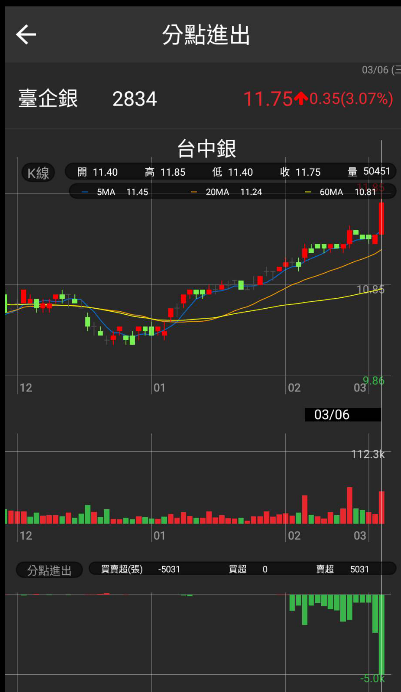The image size is (401, 692).
Task: Tap the open price 開 11.40
Action: coord(97,172)
